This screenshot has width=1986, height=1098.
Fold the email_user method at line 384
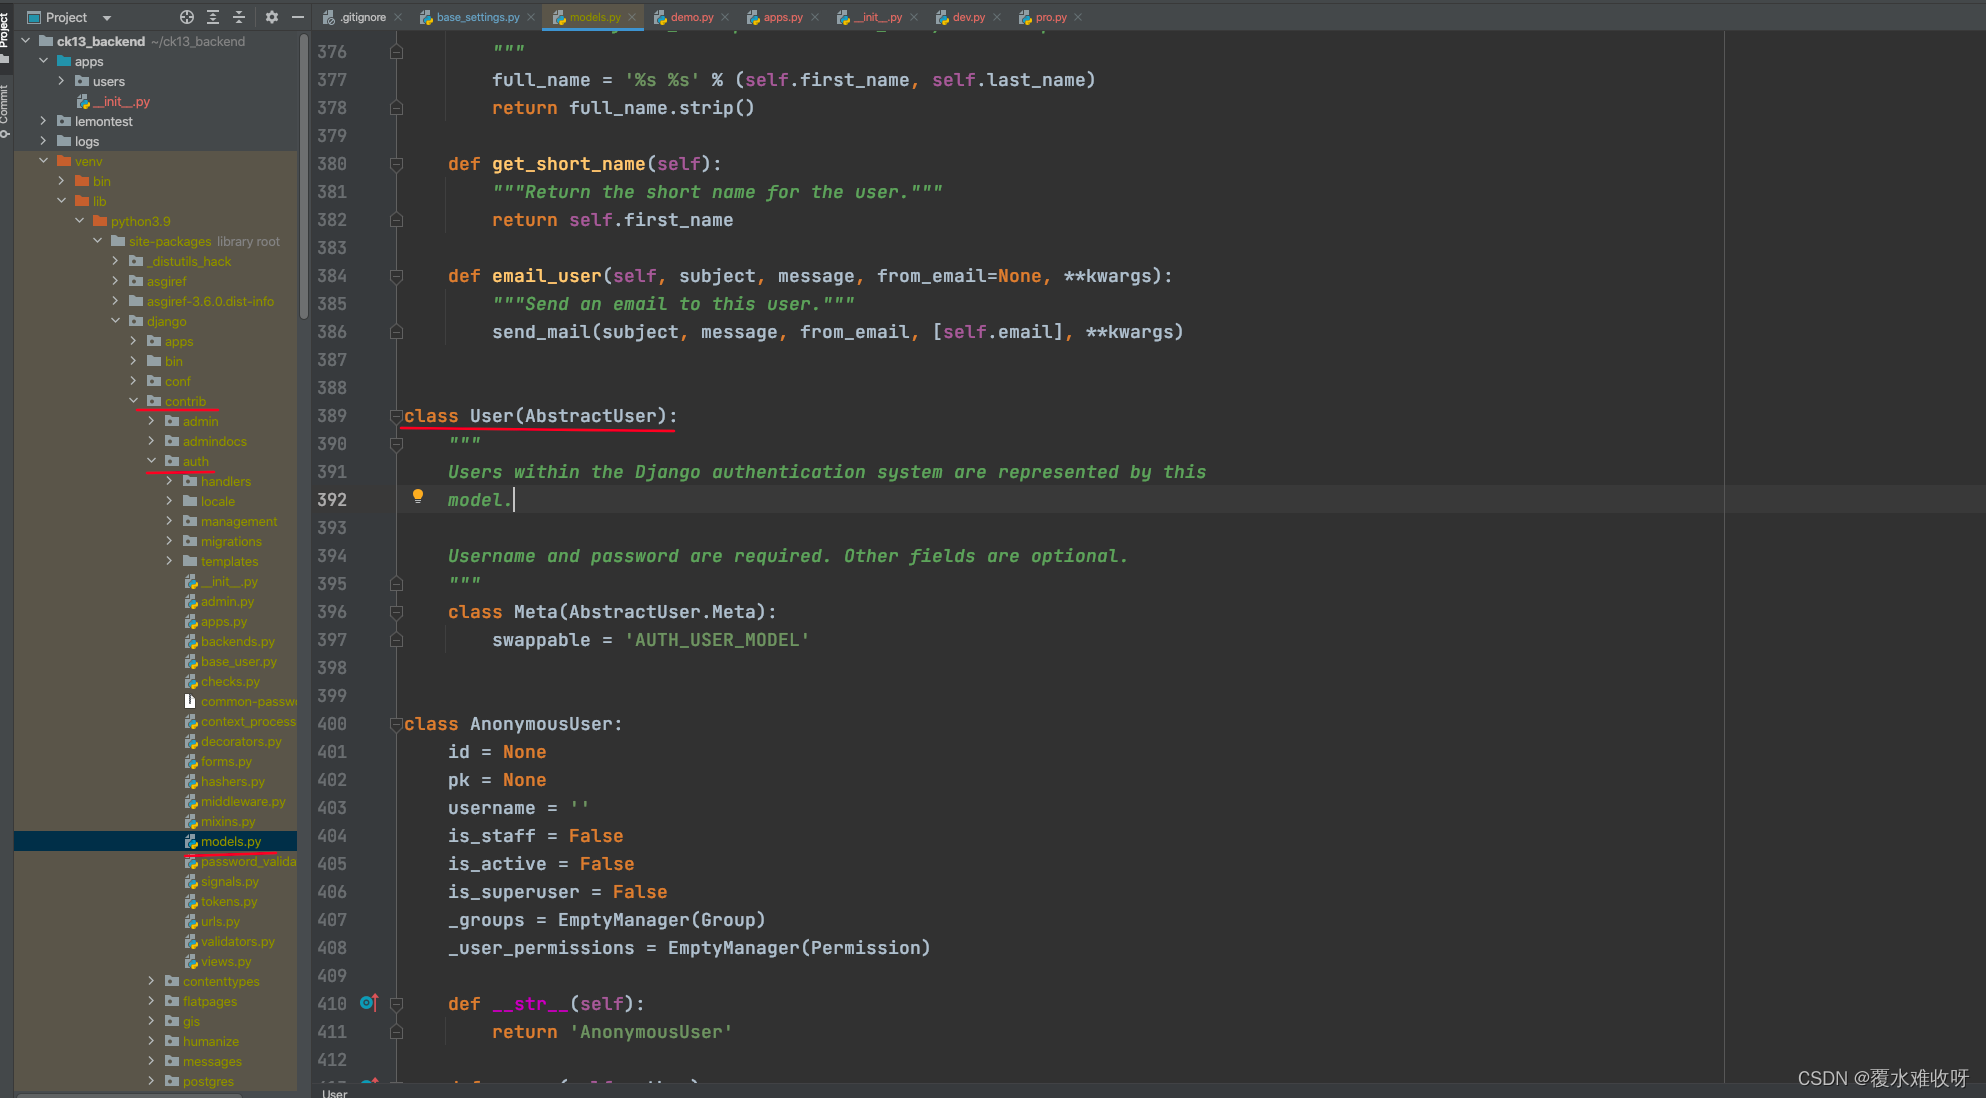click(396, 276)
